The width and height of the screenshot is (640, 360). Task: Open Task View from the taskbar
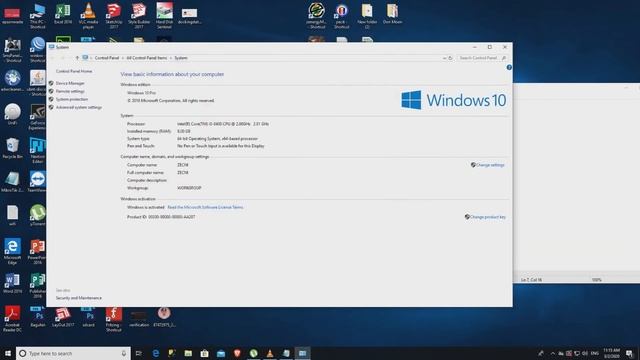tap(139, 353)
